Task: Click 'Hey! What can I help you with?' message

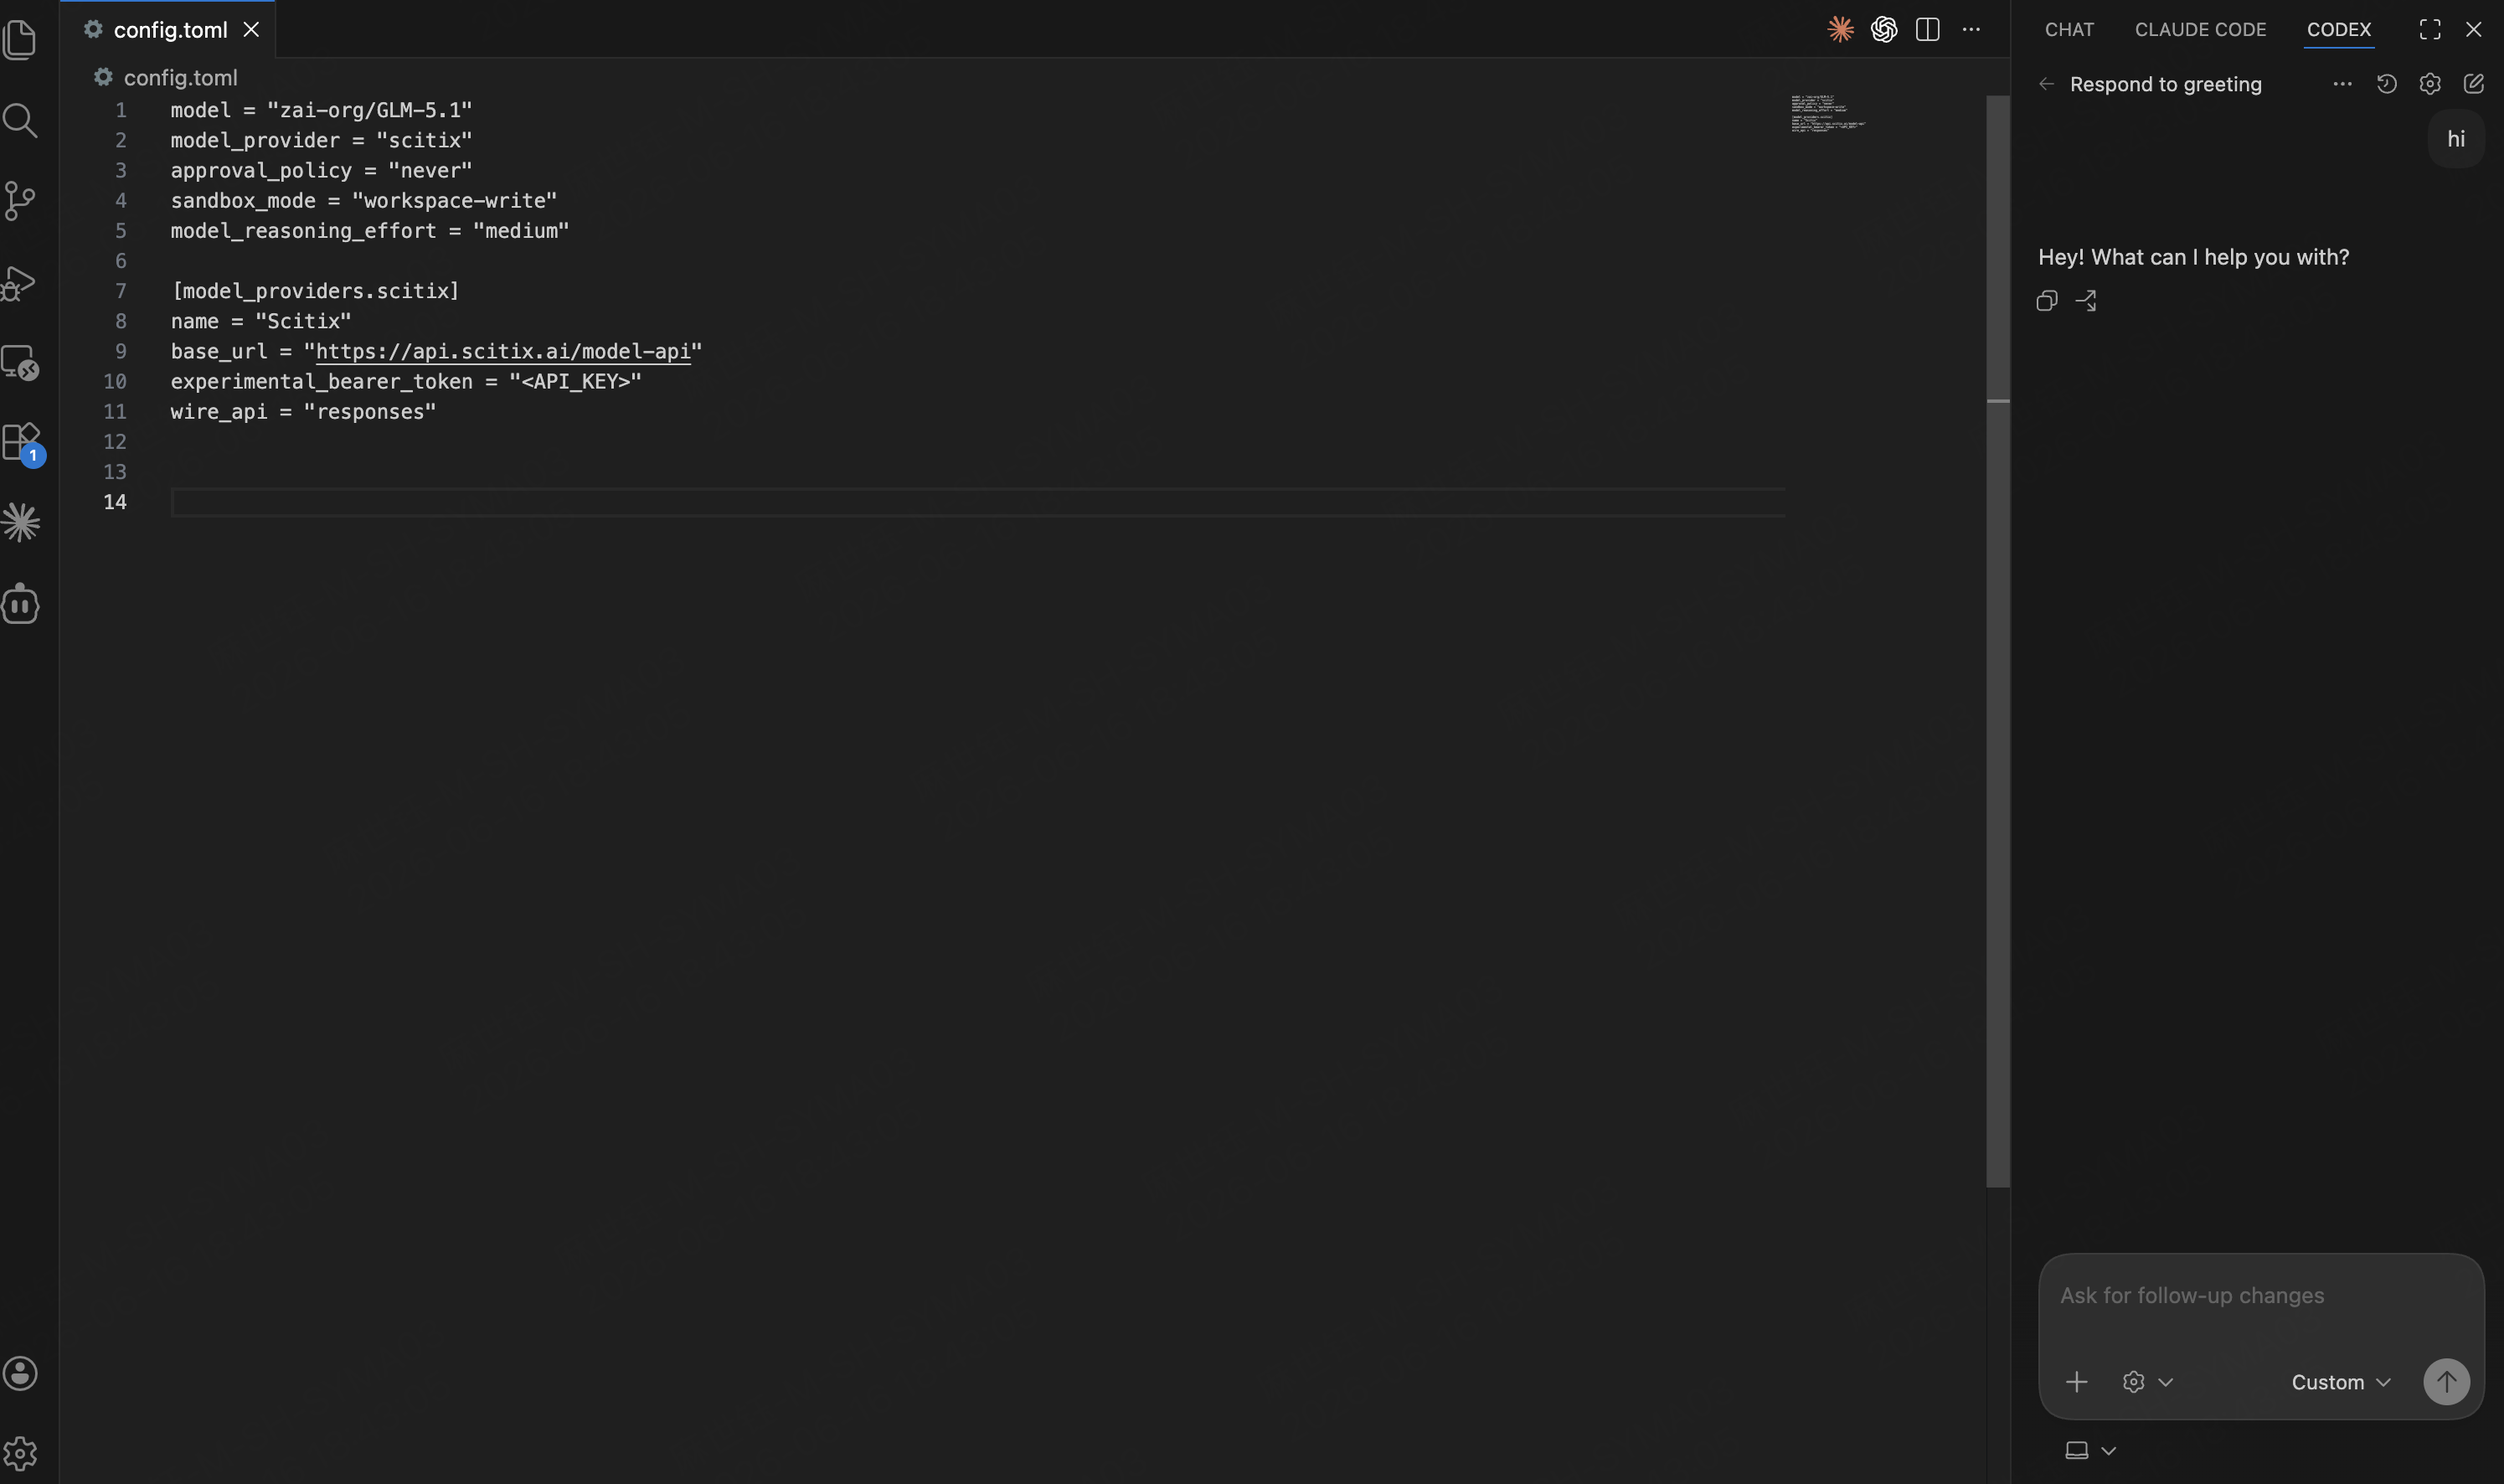Action: [x=2193, y=257]
